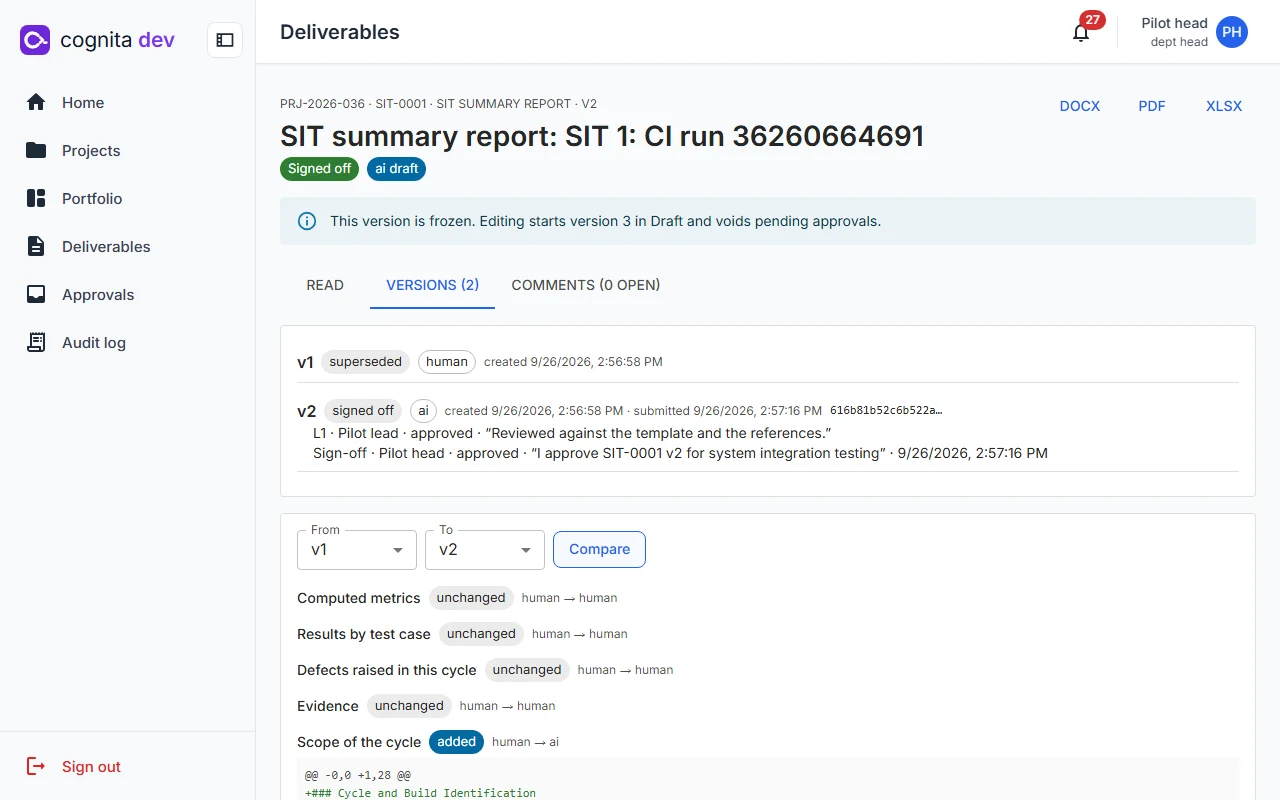The height and width of the screenshot is (800, 1280).
Task: Select the VERSIONS (2) tab
Action: [432, 285]
